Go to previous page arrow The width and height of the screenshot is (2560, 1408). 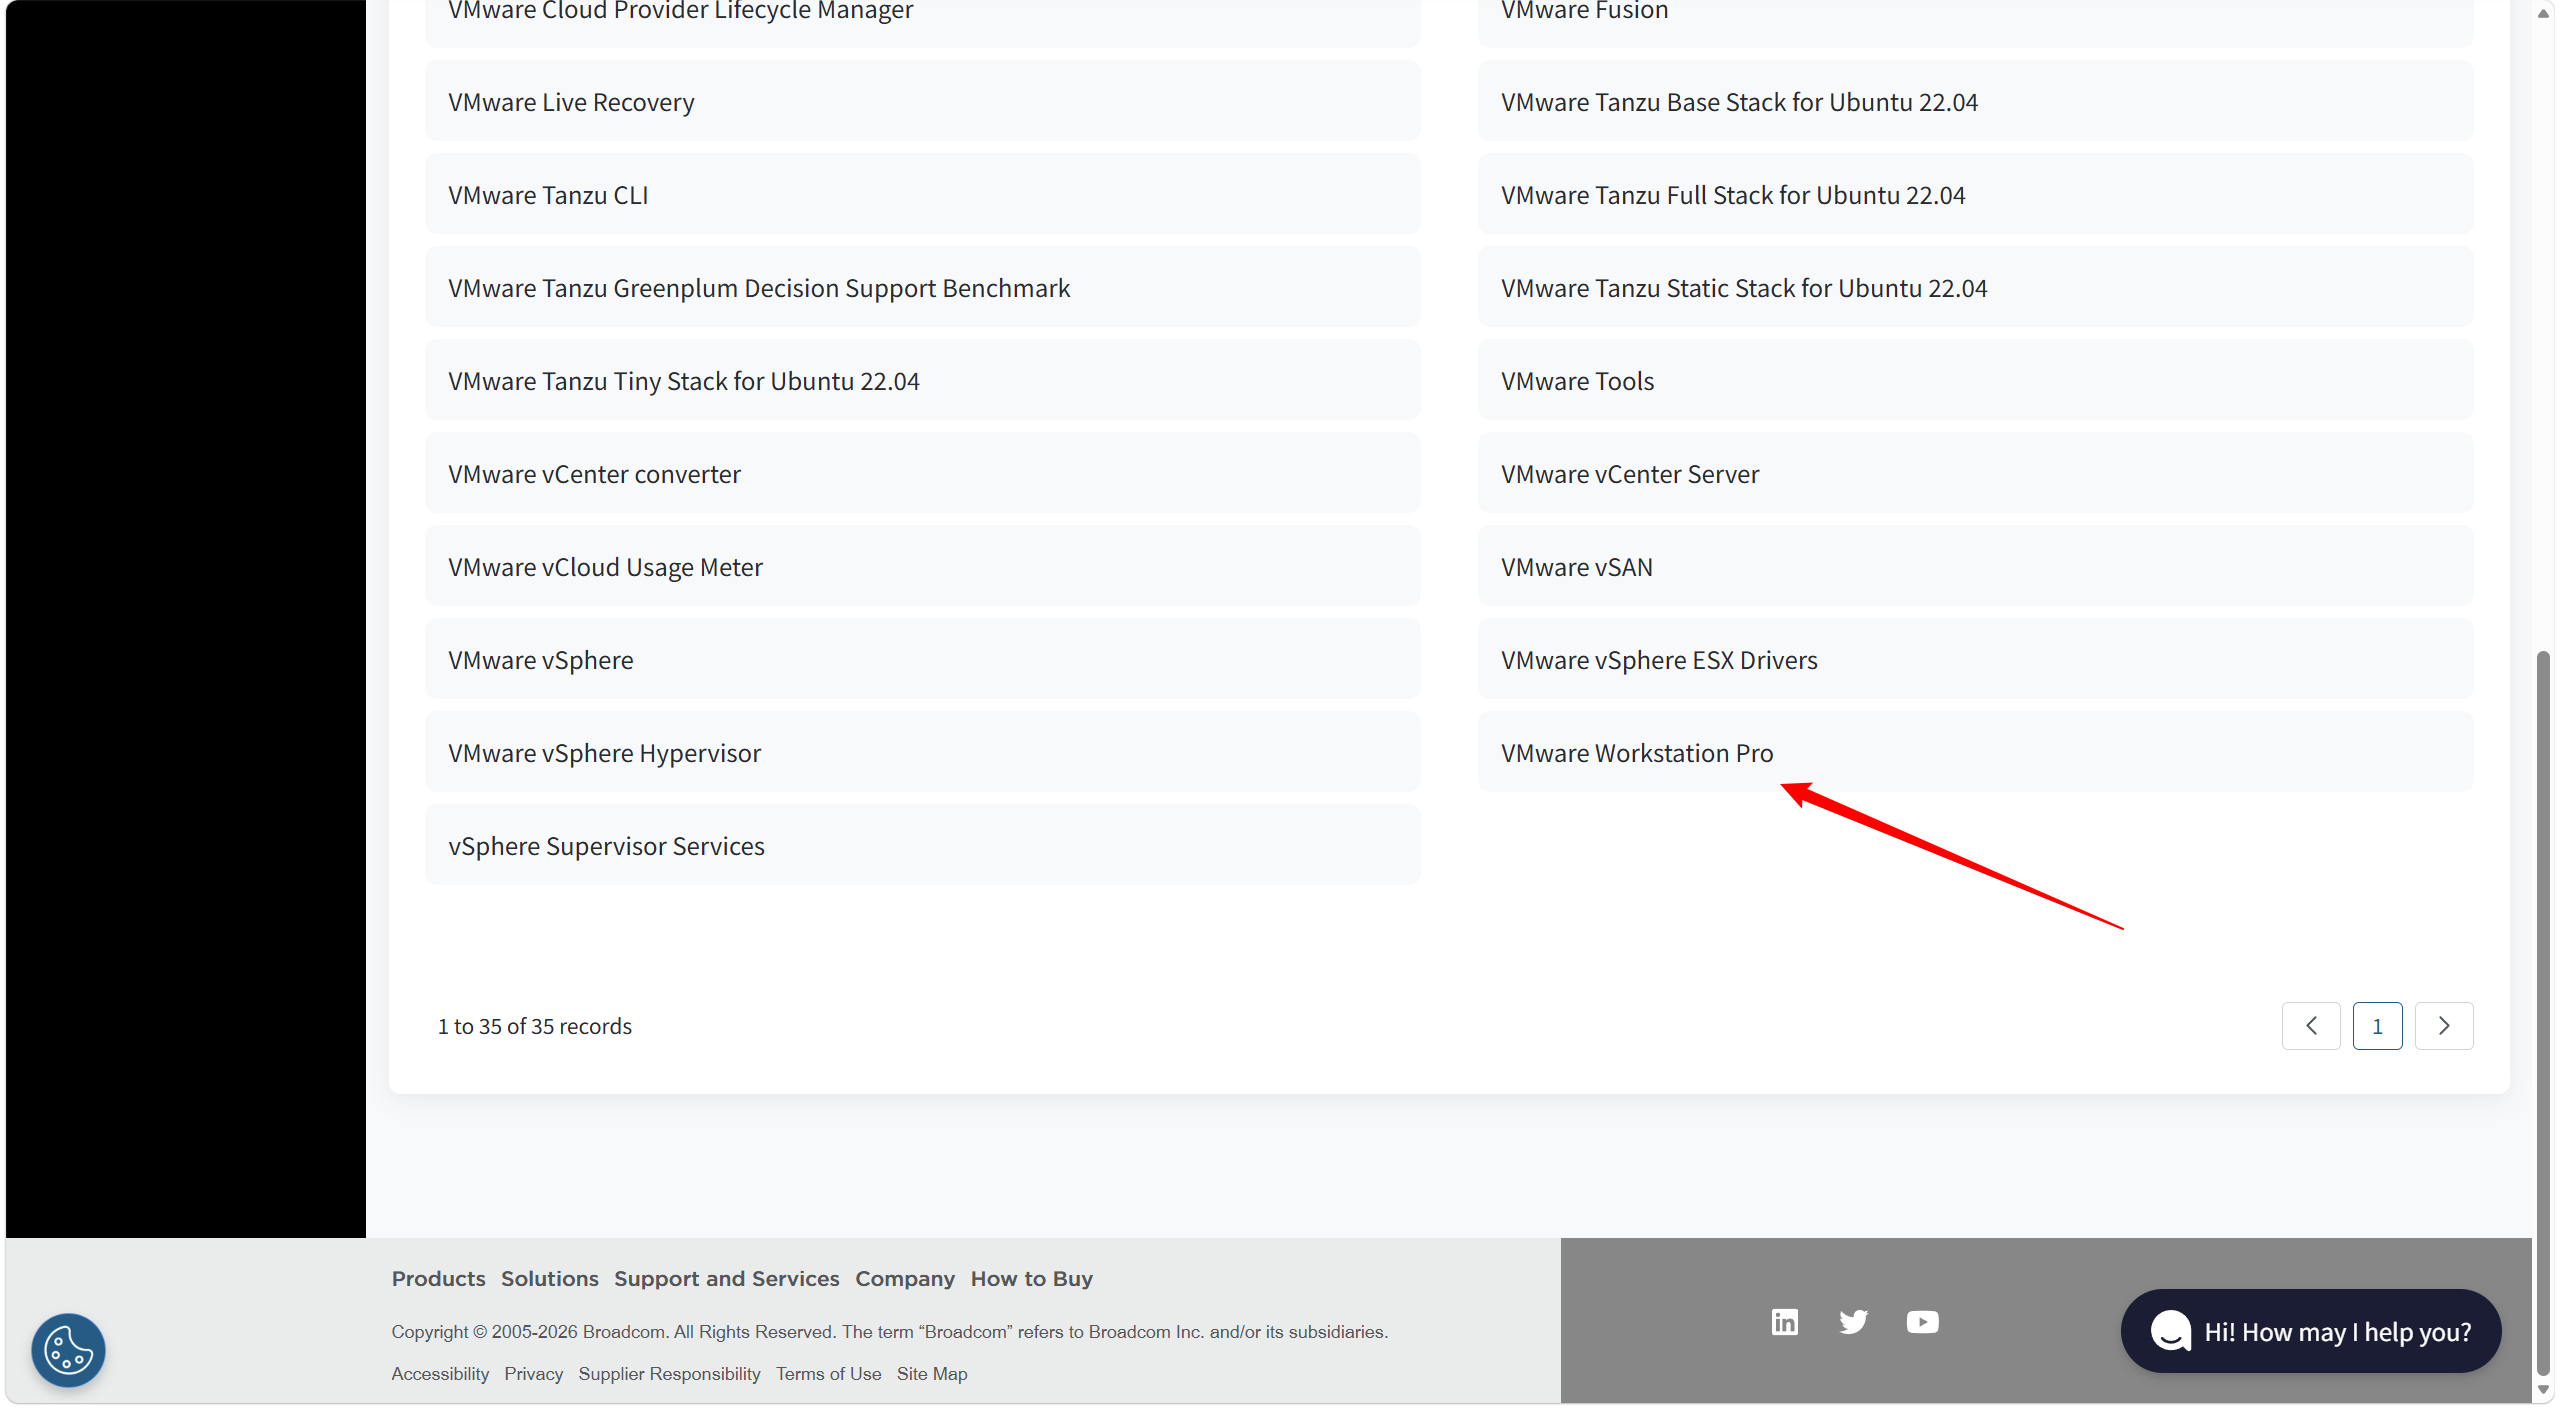tap(2311, 1026)
